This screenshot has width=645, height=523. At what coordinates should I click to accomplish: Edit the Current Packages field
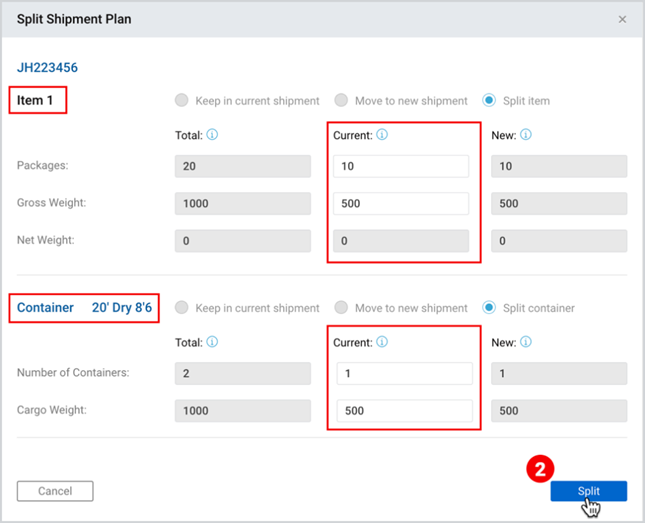[x=401, y=166]
